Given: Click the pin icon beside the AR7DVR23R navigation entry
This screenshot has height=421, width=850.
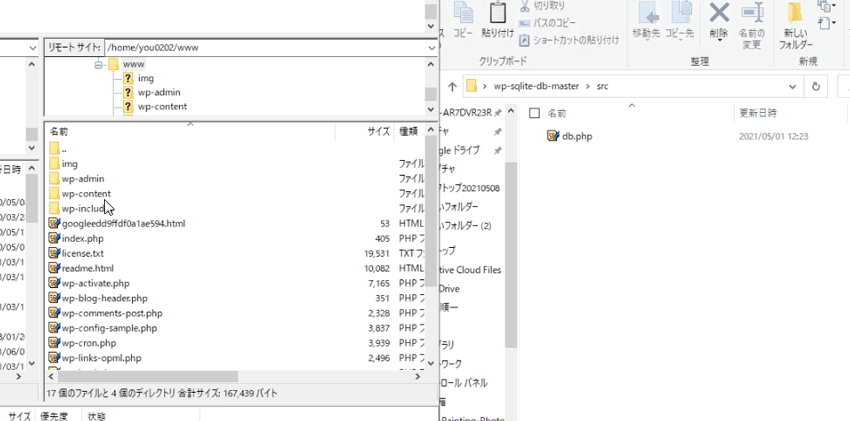Looking at the screenshot, I should 498,113.
